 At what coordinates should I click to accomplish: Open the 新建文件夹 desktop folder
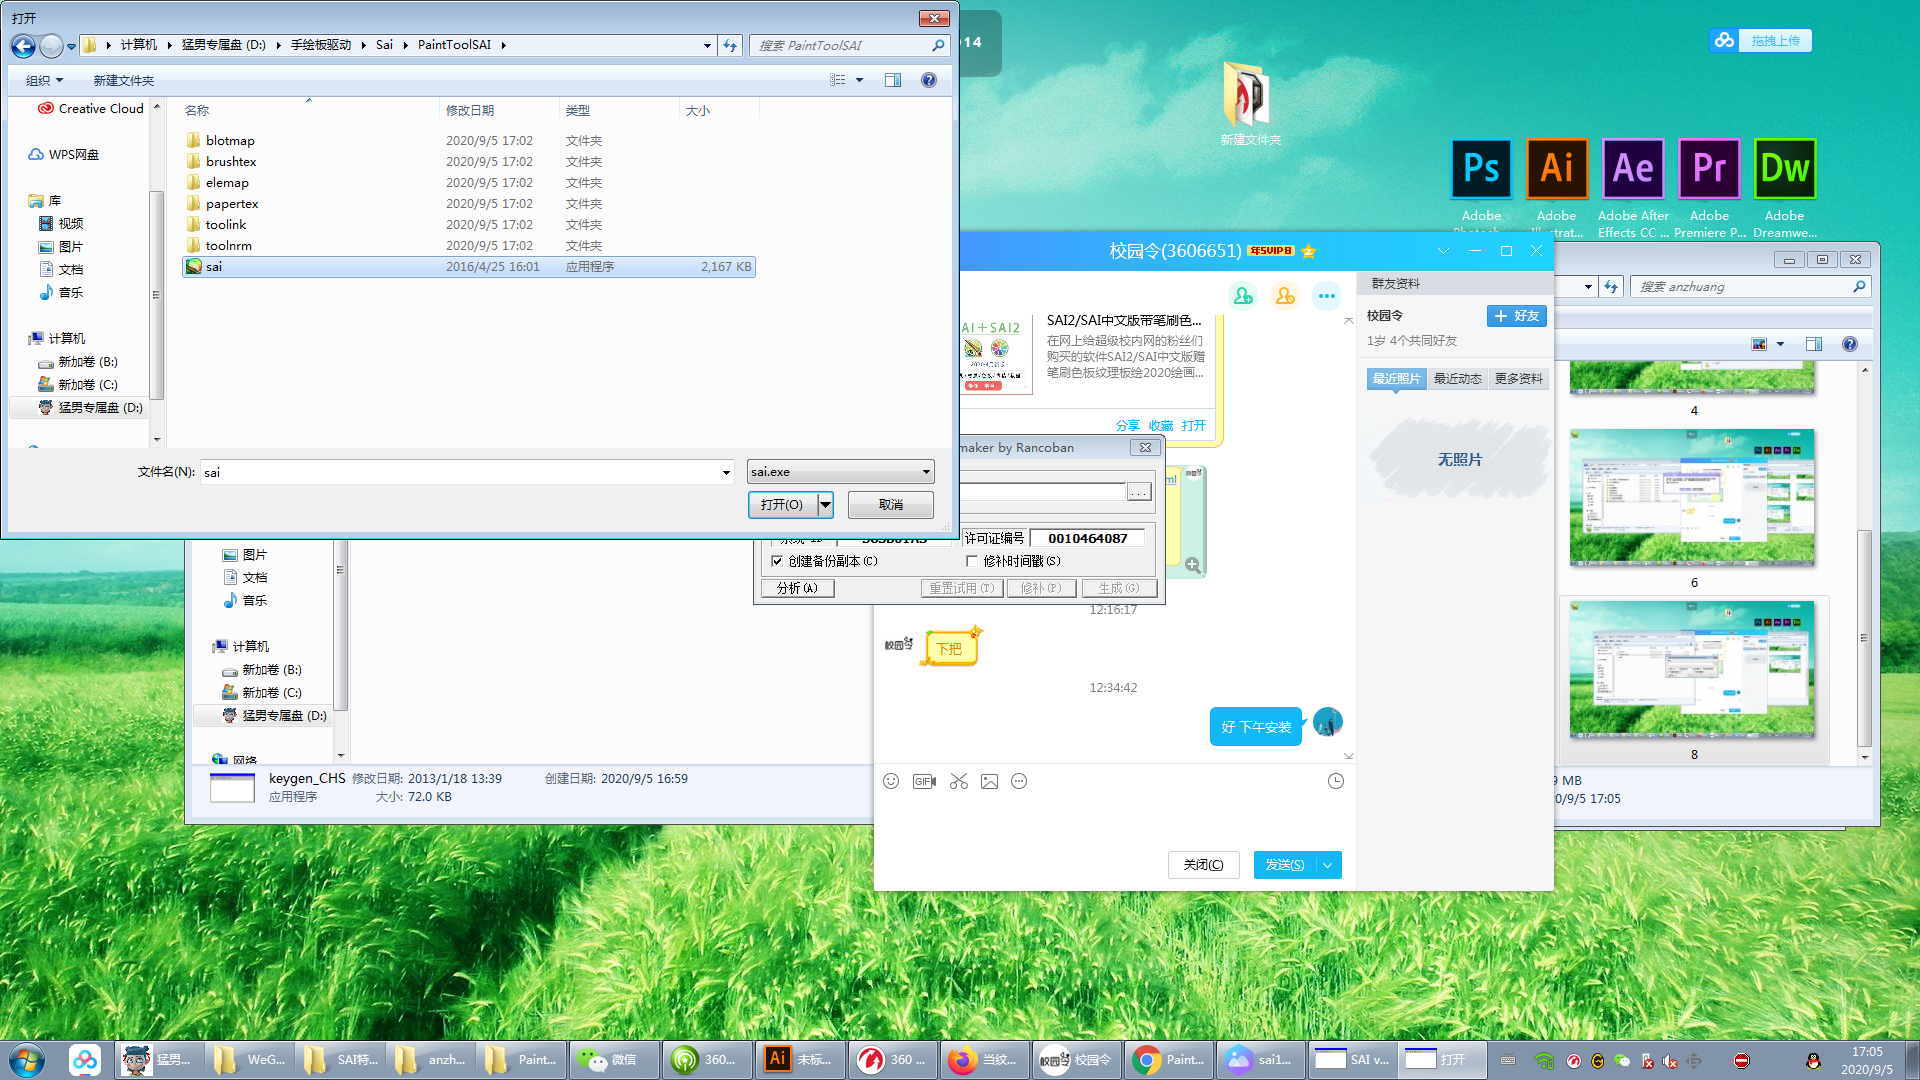1250,103
